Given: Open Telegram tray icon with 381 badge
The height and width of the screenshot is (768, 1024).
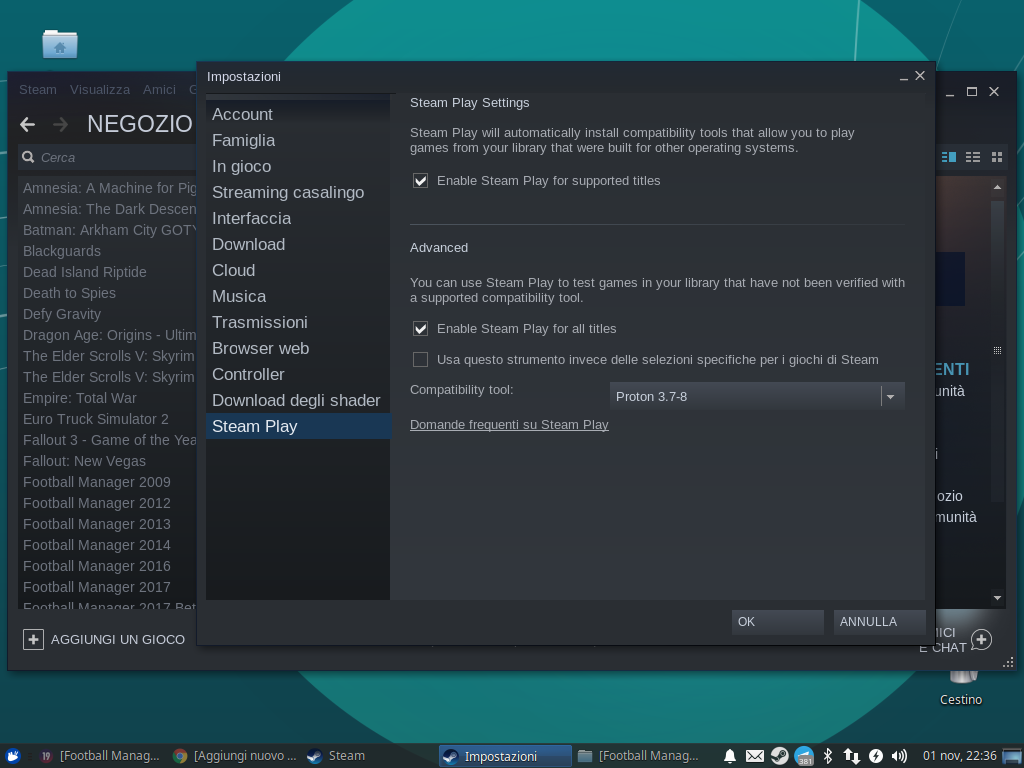Looking at the screenshot, I should pyautogui.click(x=804, y=756).
